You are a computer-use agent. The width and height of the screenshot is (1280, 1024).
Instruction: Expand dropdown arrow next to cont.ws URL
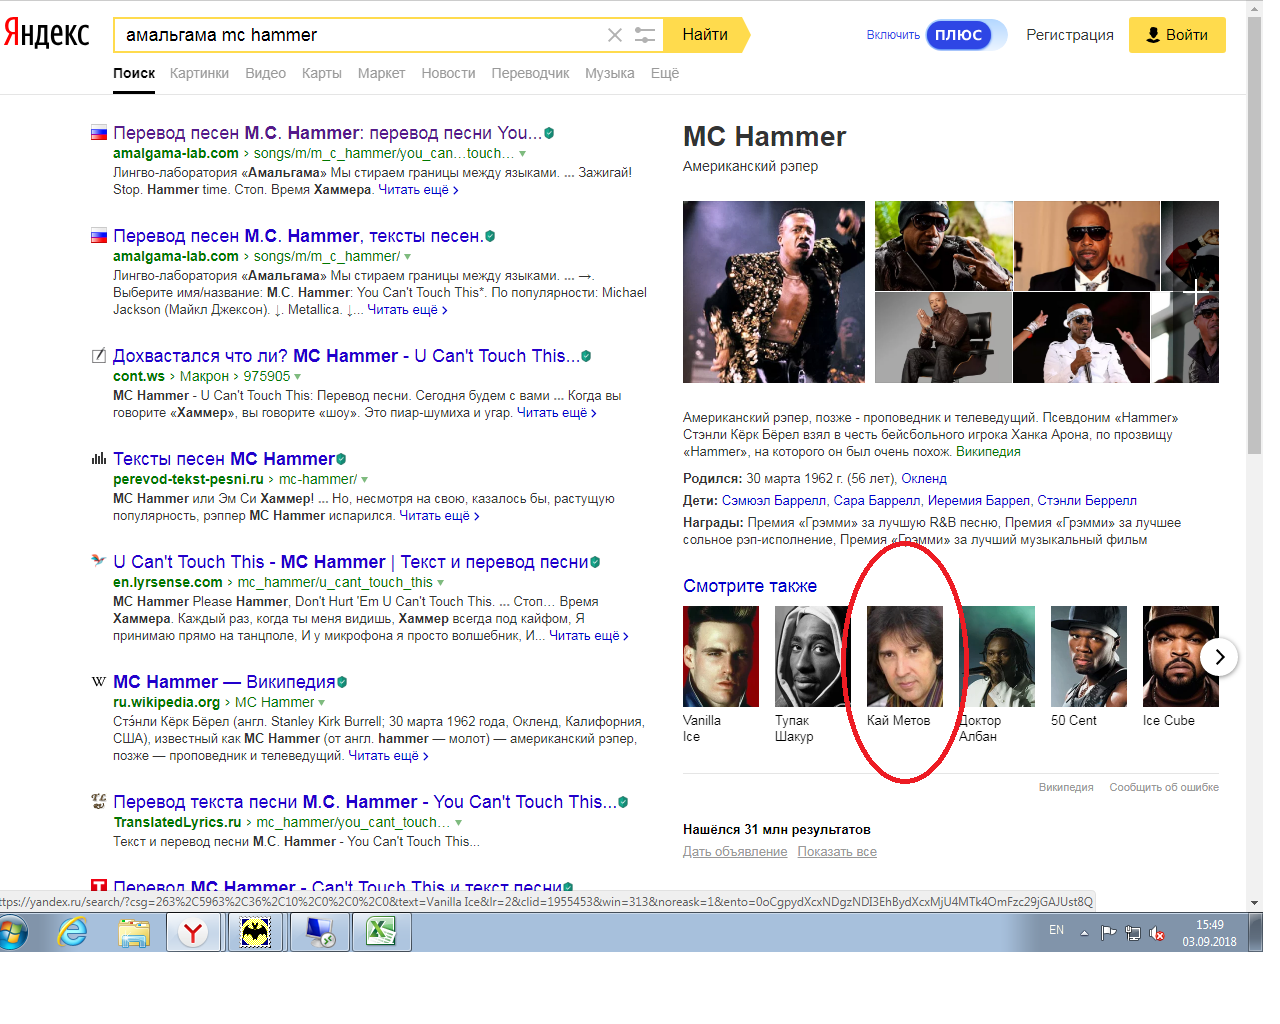click(298, 377)
